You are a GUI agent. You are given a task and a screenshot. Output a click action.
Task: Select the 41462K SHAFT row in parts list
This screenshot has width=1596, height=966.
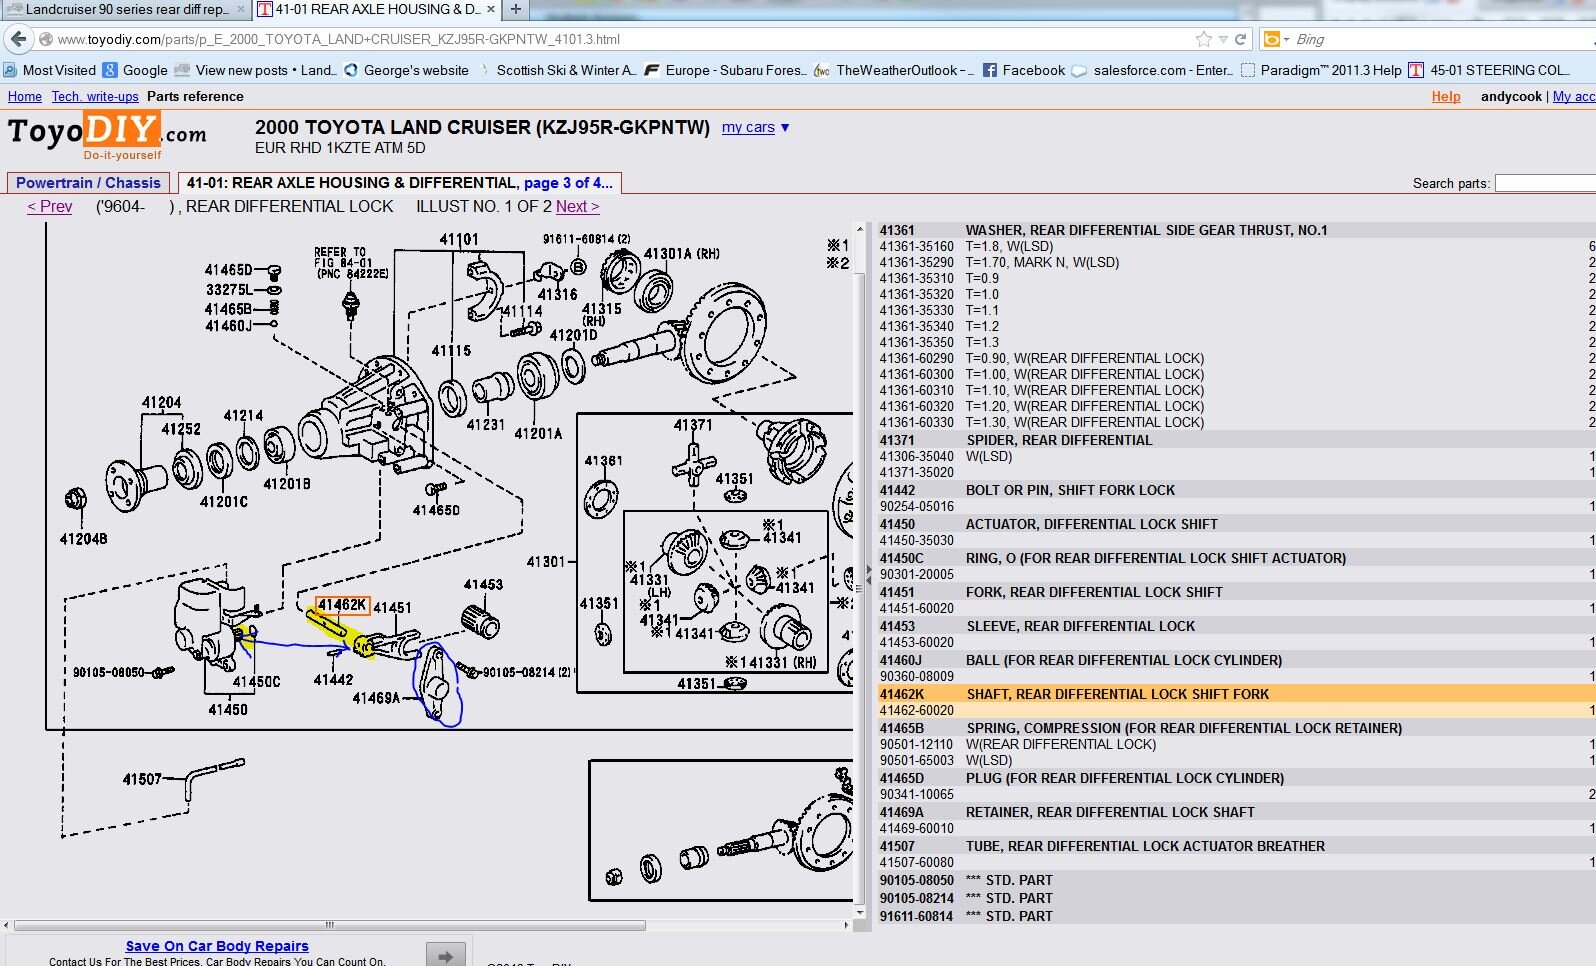click(1236, 694)
